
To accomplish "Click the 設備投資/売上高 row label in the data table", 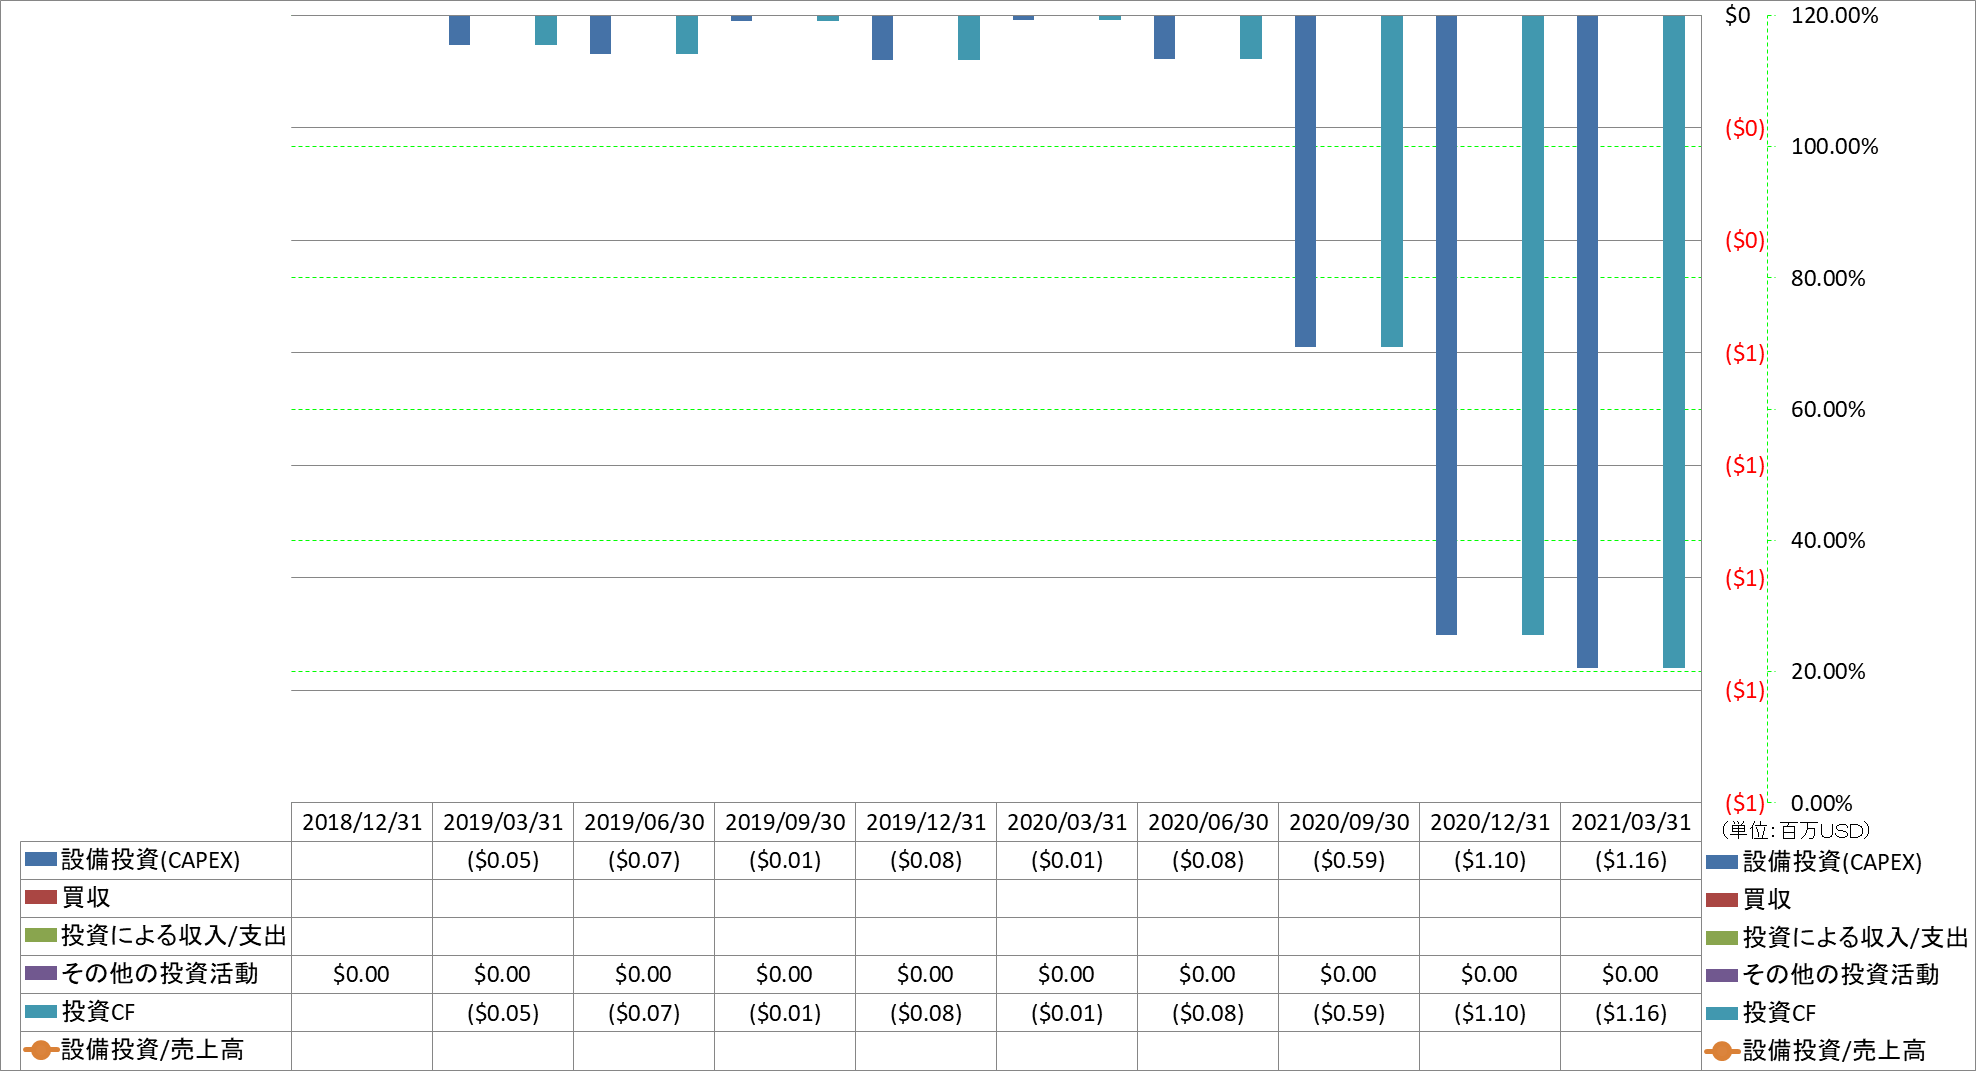I will pos(152,1050).
